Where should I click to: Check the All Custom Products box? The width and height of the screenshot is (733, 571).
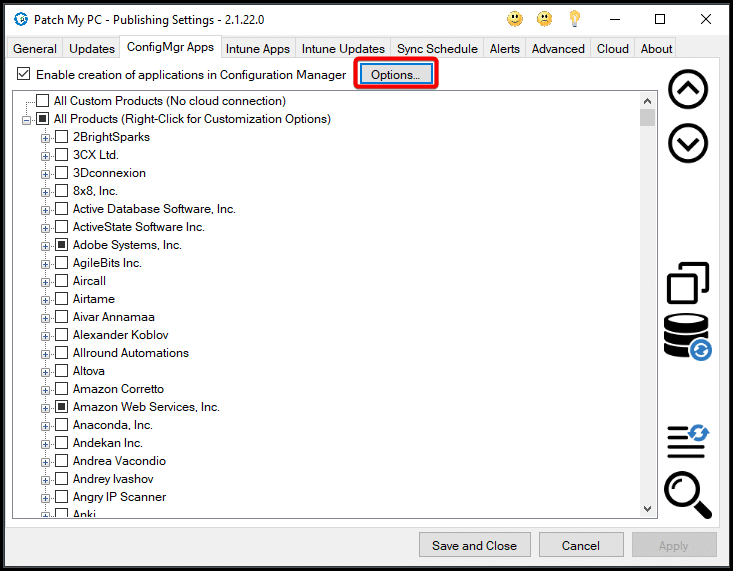click(x=42, y=101)
